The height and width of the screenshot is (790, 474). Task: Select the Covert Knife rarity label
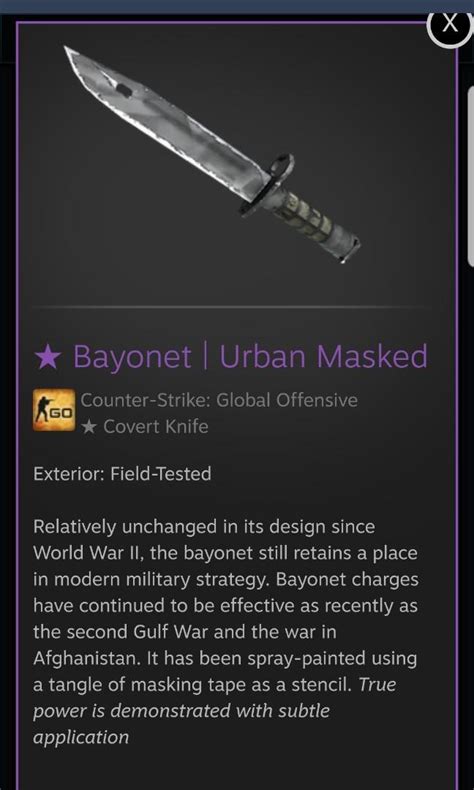tap(156, 427)
